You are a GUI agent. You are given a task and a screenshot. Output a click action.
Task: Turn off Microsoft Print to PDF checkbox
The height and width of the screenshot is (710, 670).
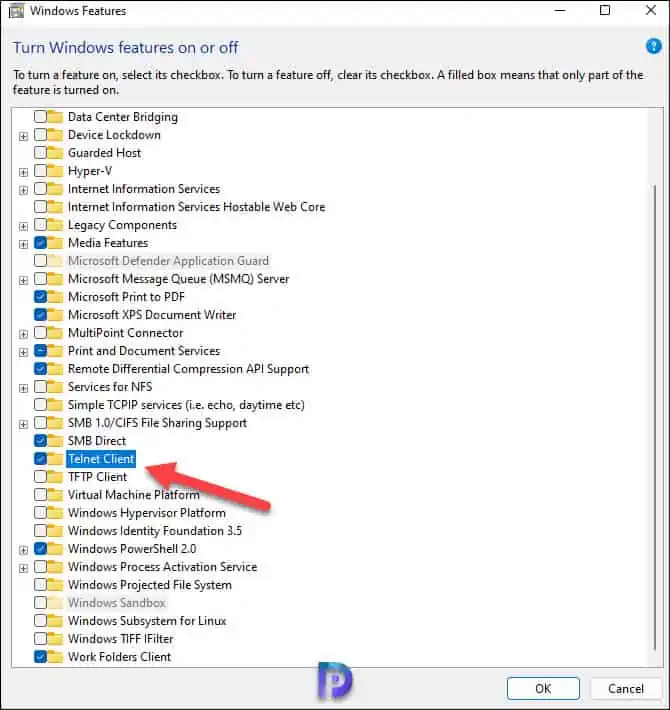40,297
